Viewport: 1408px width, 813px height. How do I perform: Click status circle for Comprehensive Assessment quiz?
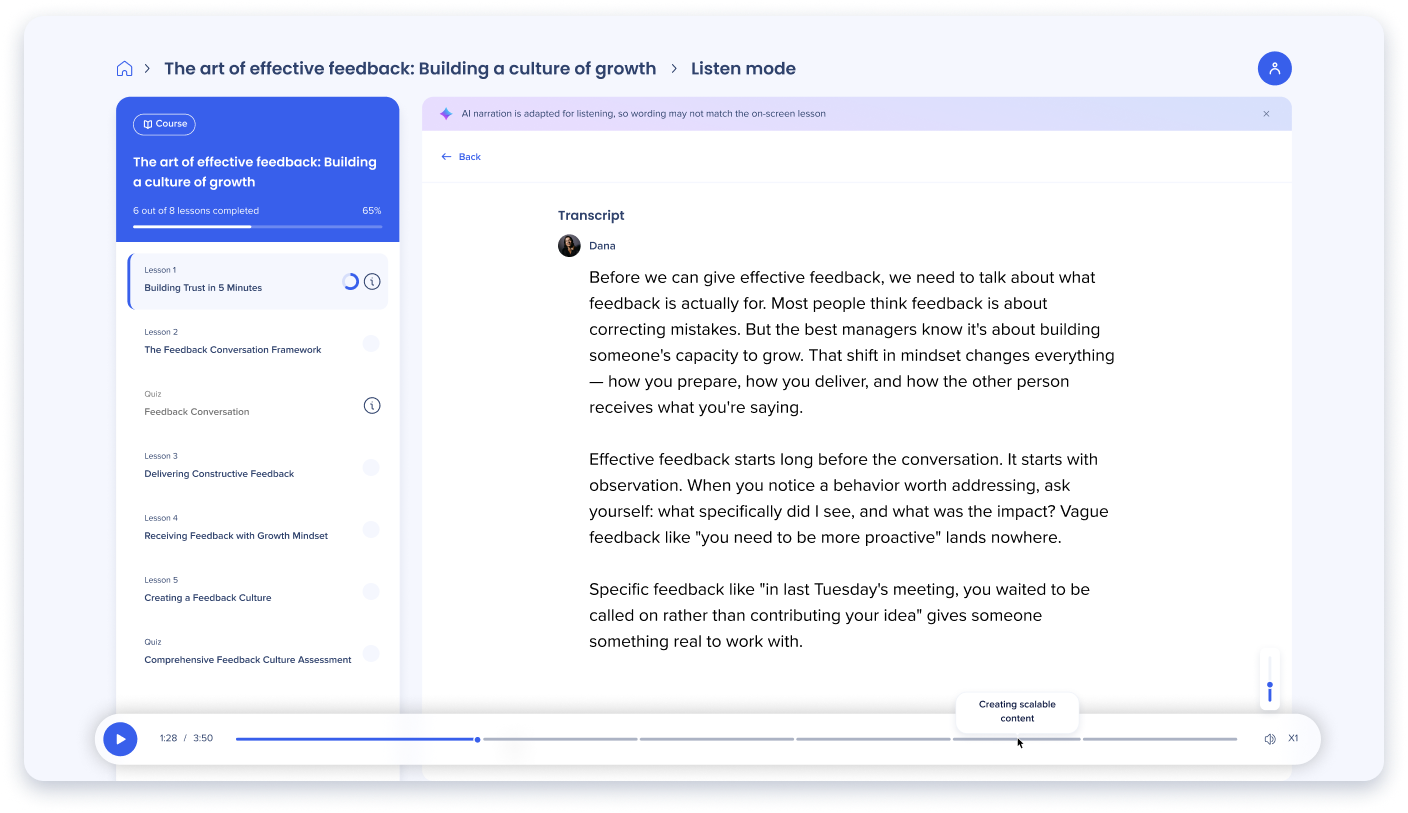click(371, 654)
